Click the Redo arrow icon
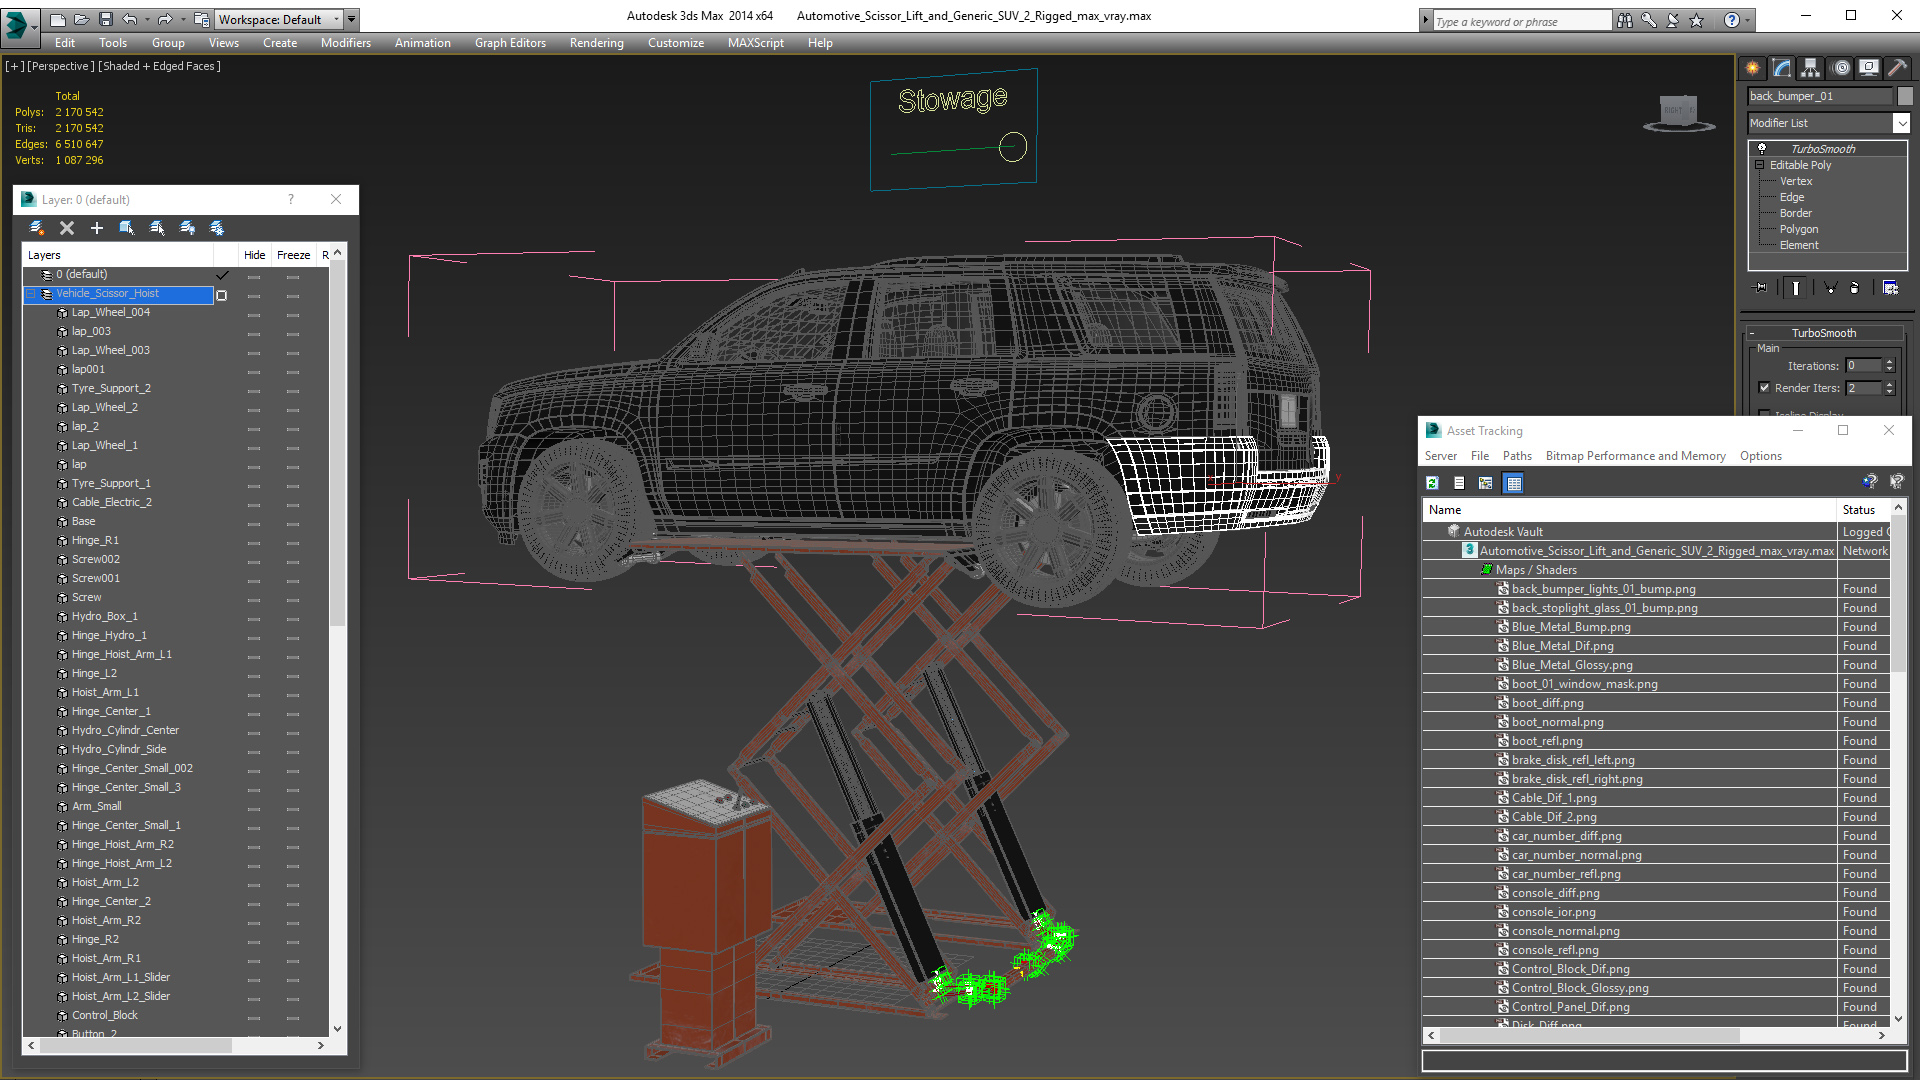This screenshot has height=1080, width=1920. click(165, 19)
